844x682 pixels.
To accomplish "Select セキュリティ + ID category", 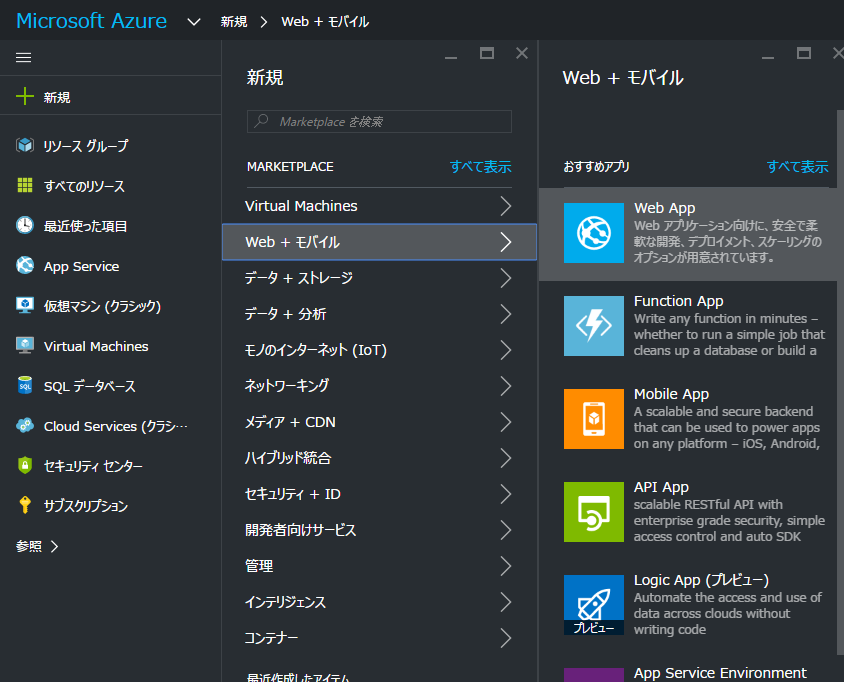I will tap(379, 494).
